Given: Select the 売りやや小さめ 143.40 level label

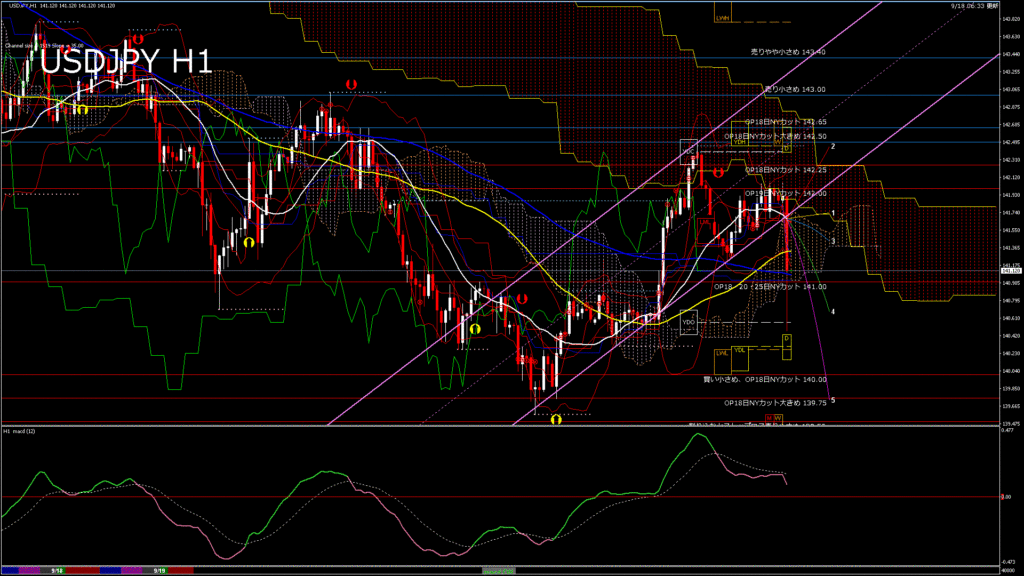Looking at the screenshot, I should pos(788,52).
